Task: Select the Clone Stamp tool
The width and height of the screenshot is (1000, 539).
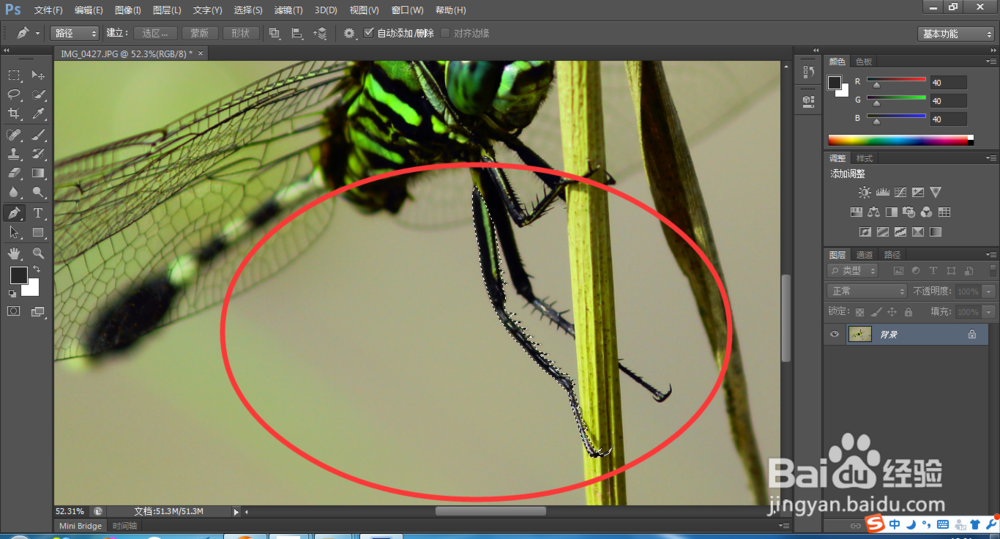Action: pyautogui.click(x=13, y=154)
